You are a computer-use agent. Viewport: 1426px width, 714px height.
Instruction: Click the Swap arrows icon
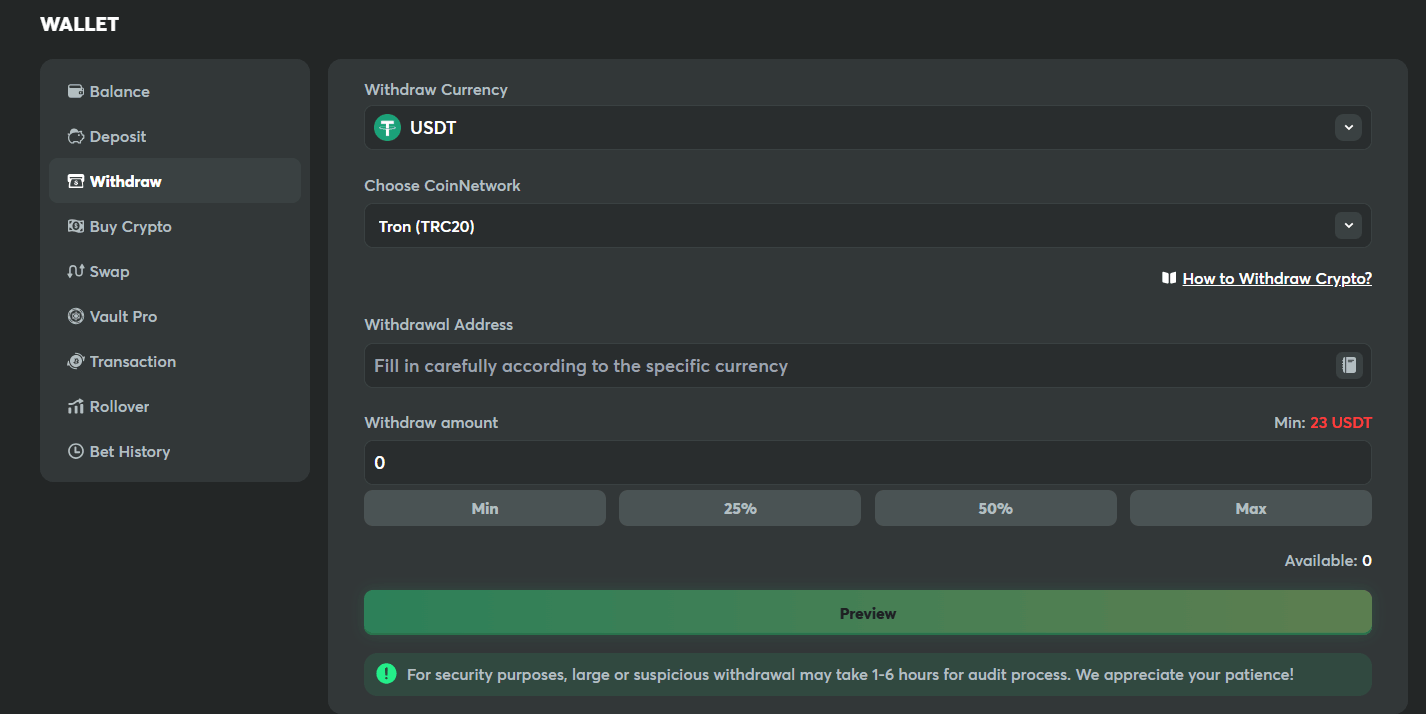75,271
